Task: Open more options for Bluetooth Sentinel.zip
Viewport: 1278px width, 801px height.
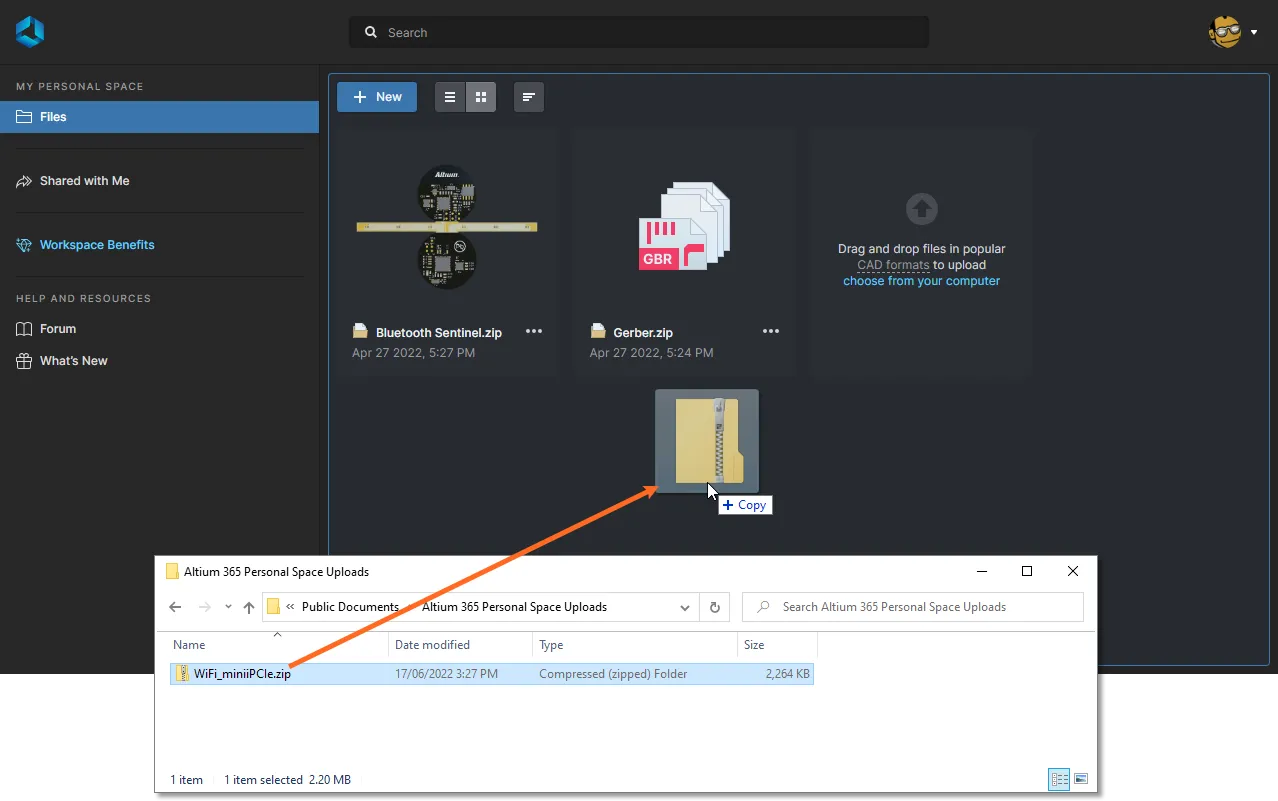Action: coord(534,332)
